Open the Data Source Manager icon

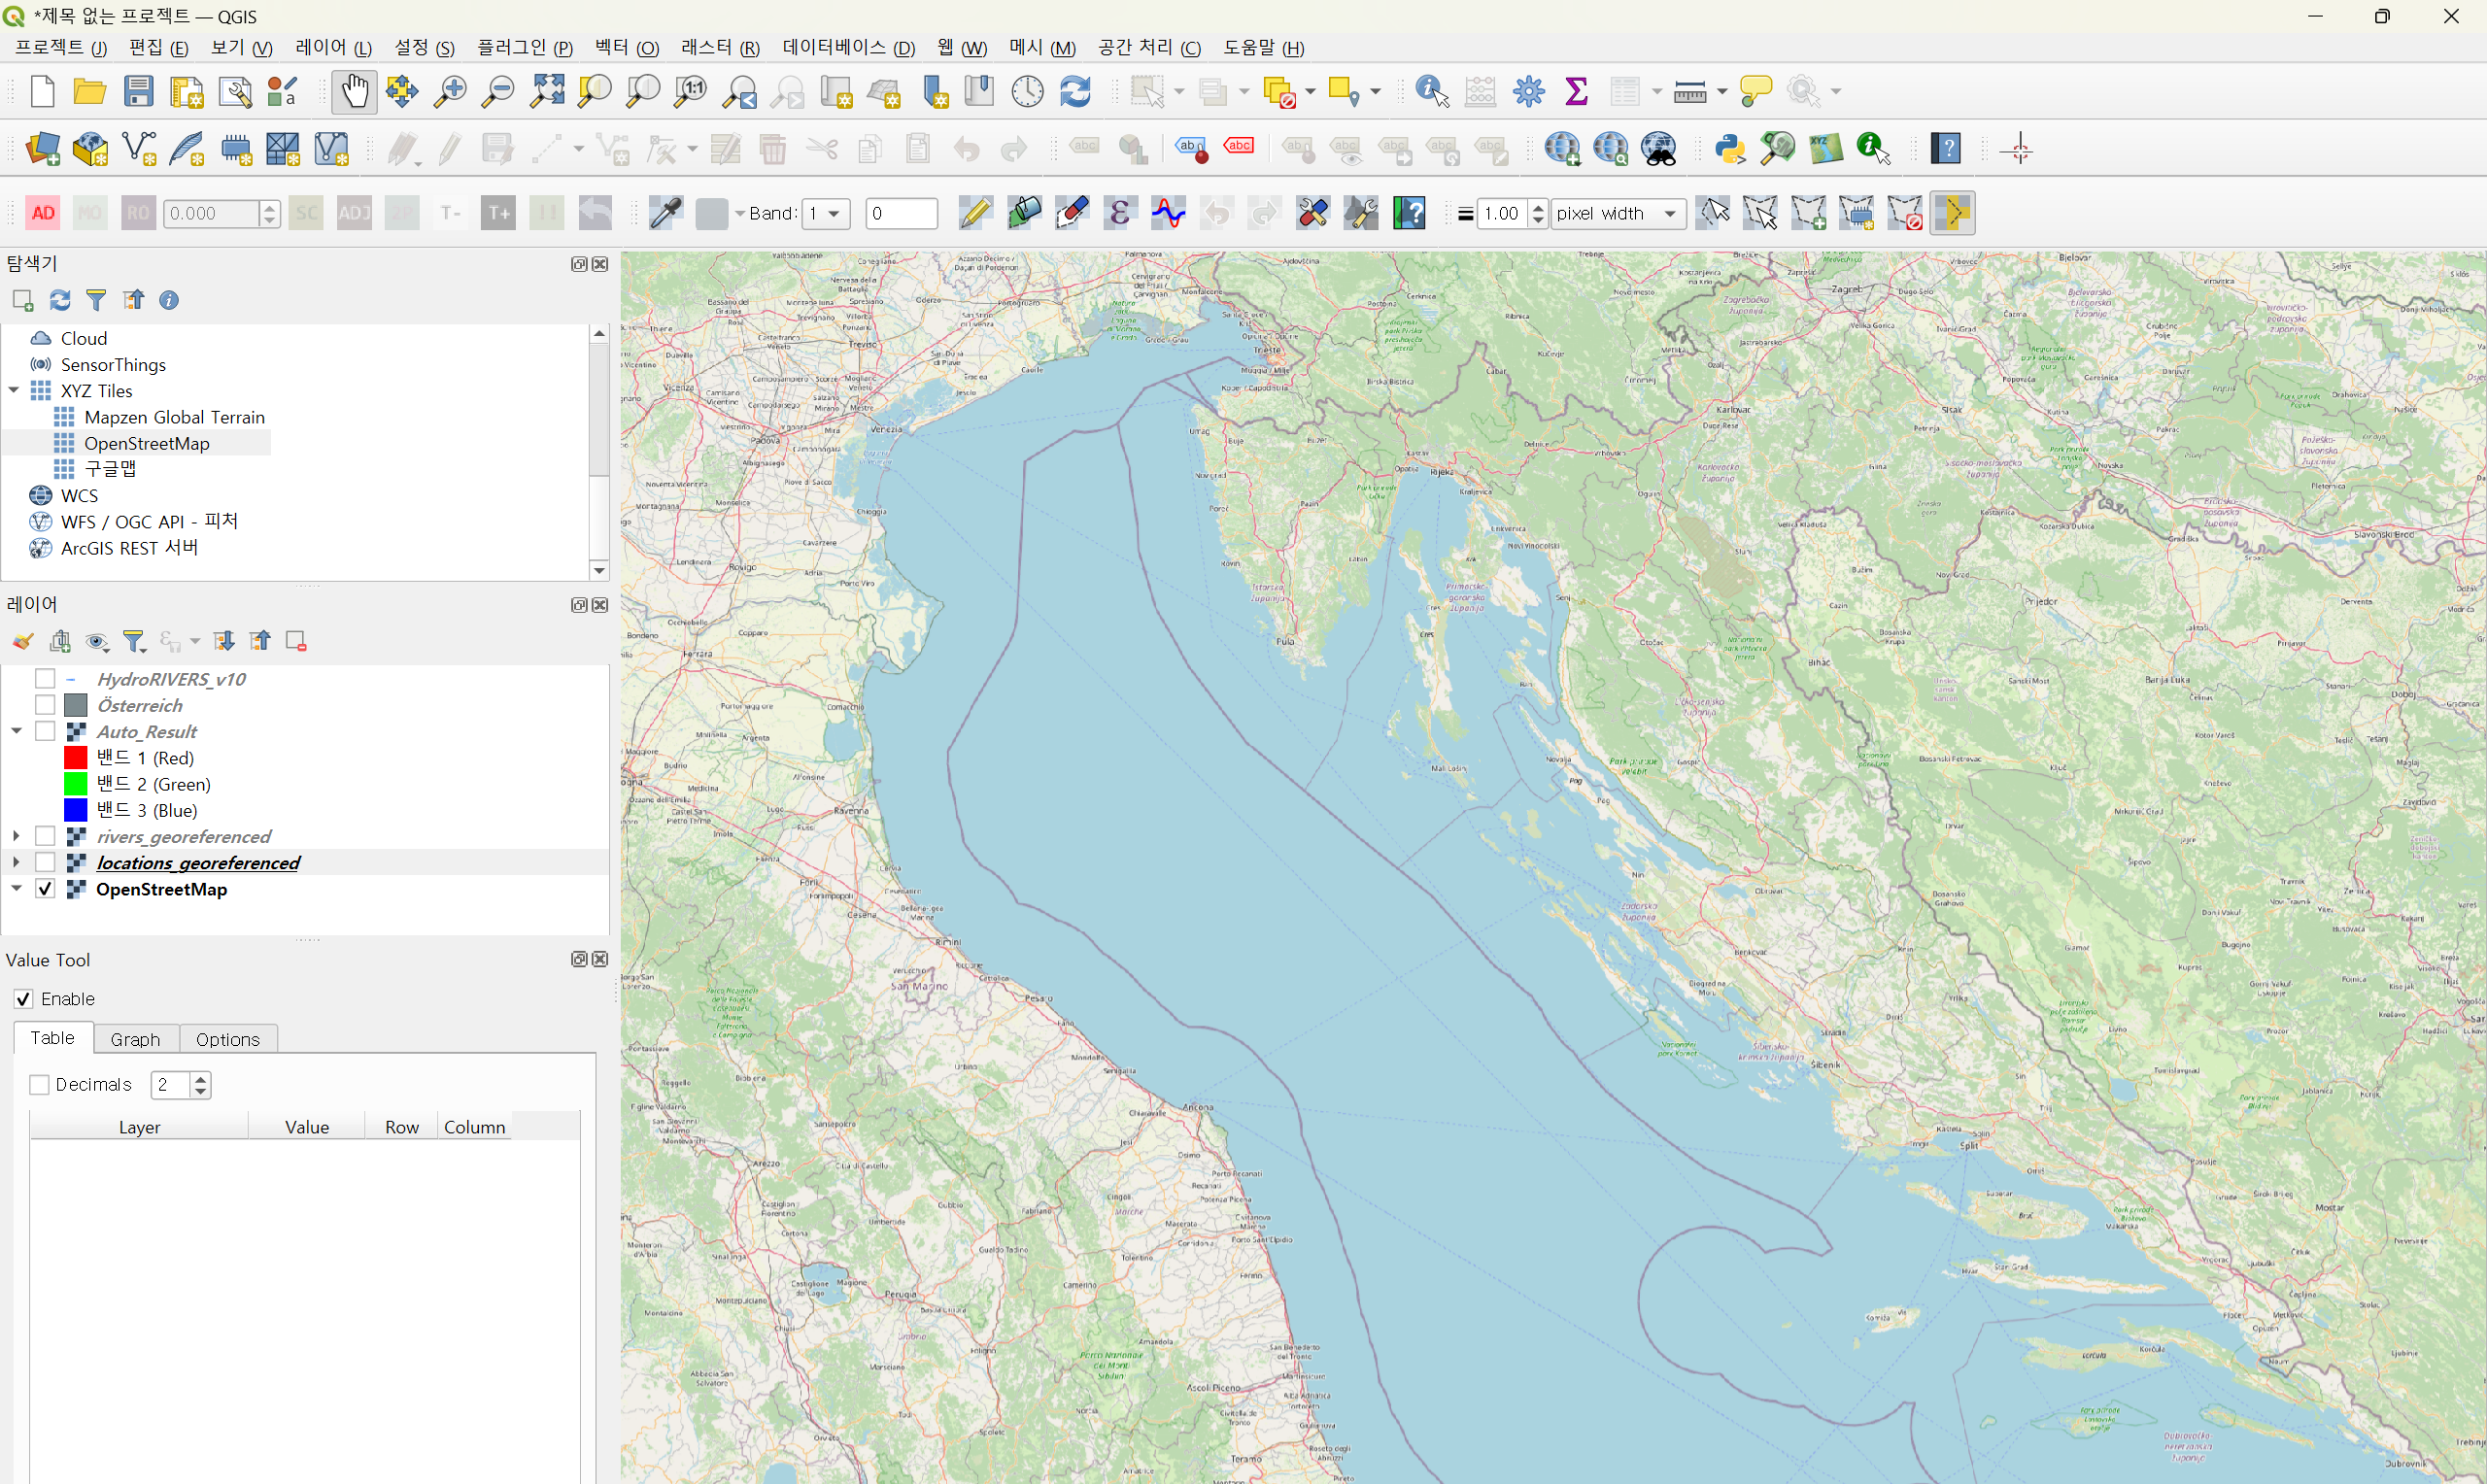42,149
